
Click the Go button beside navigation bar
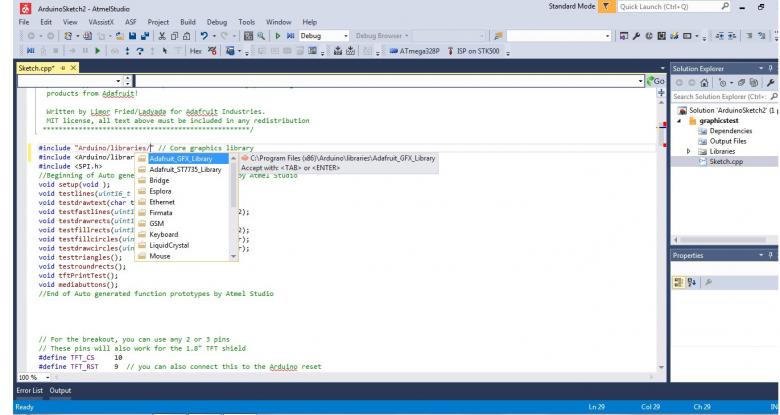(x=655, y=80)
